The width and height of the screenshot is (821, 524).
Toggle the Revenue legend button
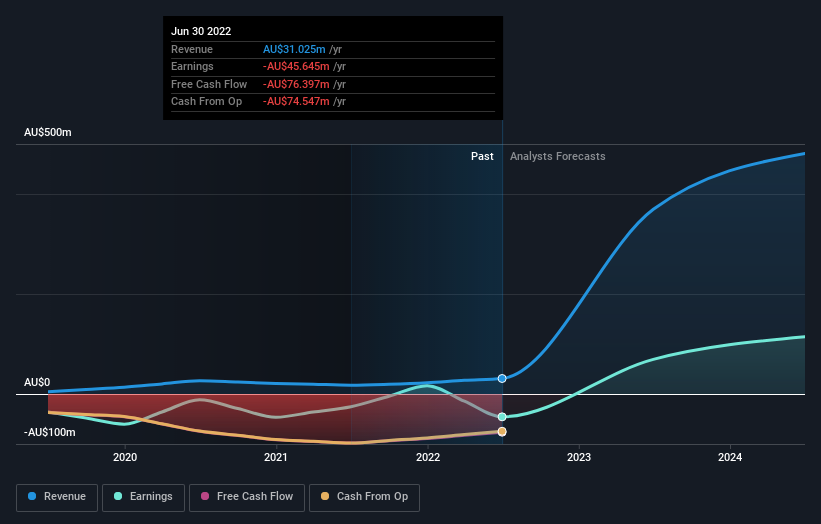tap(57, 497)
